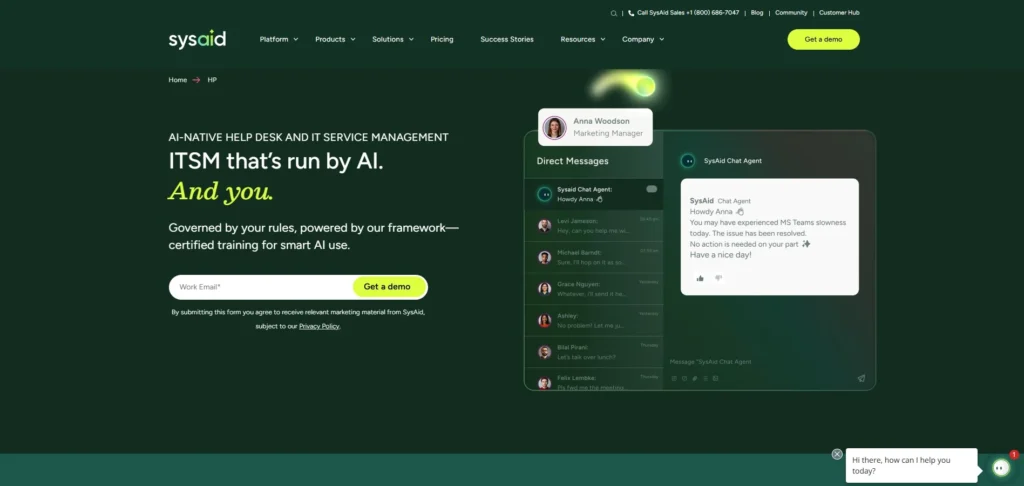Open Levi Jameson's conversation

click(x=594, y=226)
